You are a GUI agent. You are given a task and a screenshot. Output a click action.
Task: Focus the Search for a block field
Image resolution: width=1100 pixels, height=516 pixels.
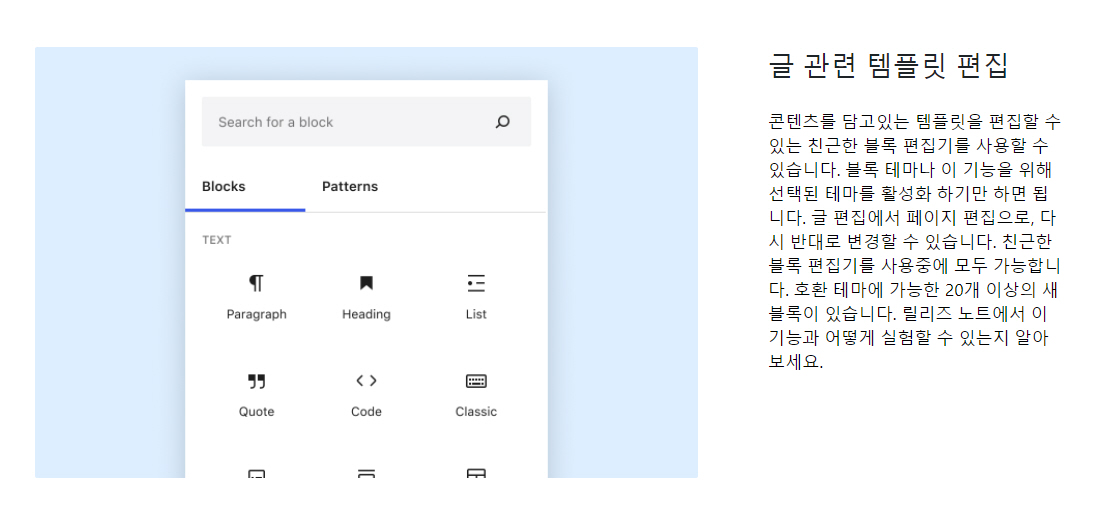(x=366, y=122)
